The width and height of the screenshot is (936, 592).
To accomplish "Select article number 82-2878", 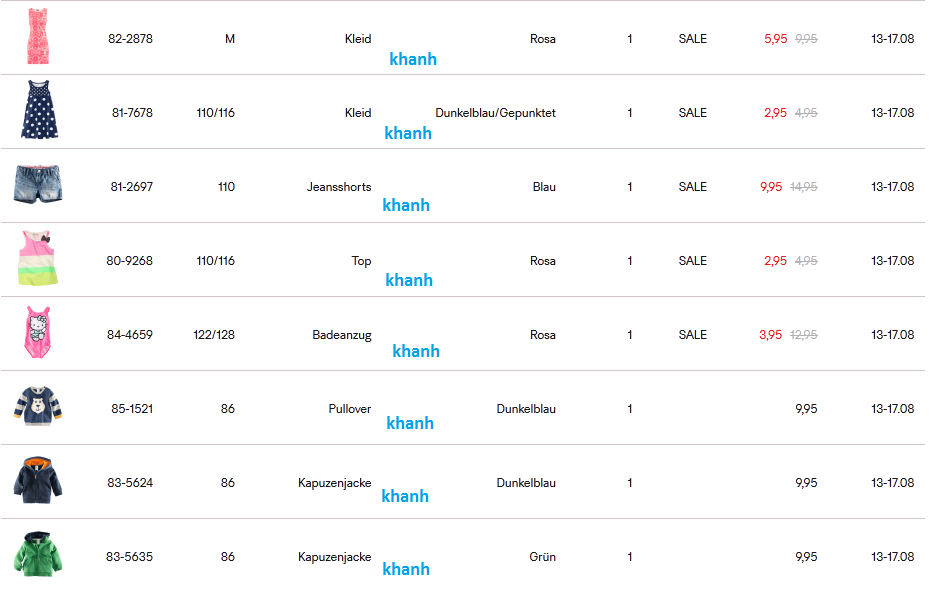I will coord(130,39).
